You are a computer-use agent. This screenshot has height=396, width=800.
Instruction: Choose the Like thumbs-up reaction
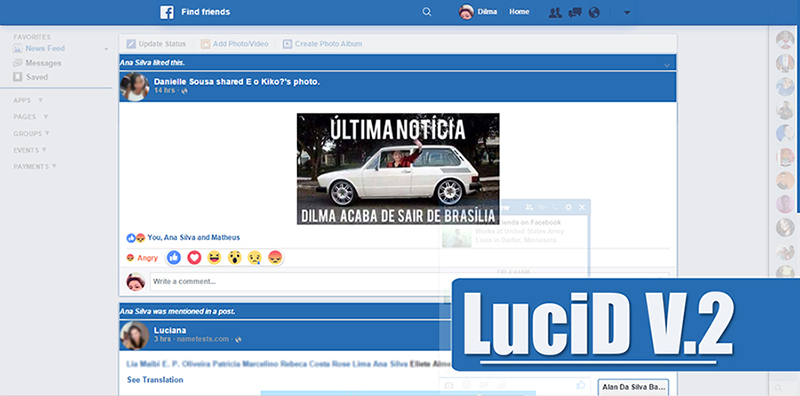174,258
